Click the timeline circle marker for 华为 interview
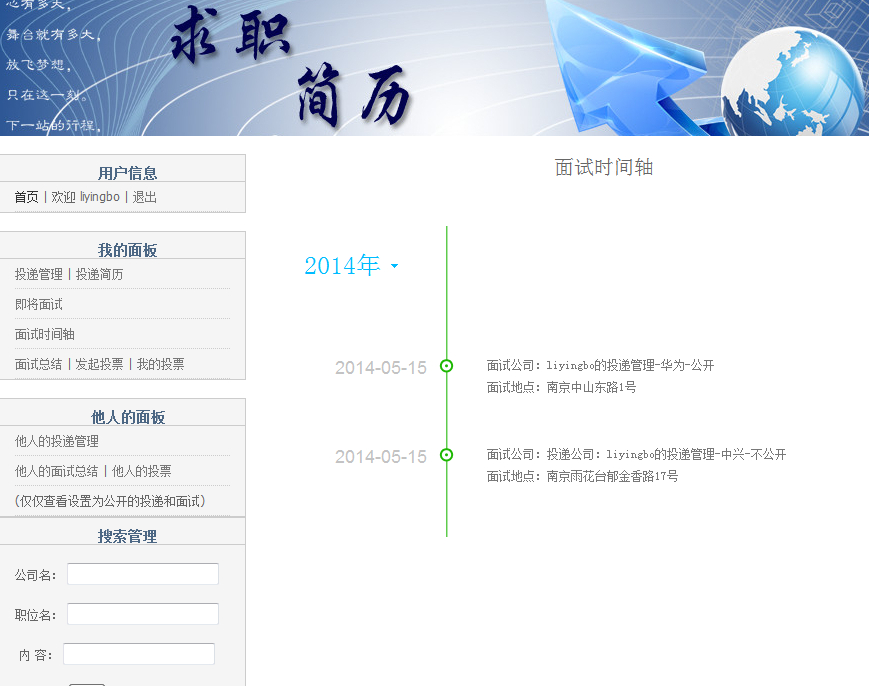Image resolution: width=869 pixels, height=686 pixels. [446, 366]
